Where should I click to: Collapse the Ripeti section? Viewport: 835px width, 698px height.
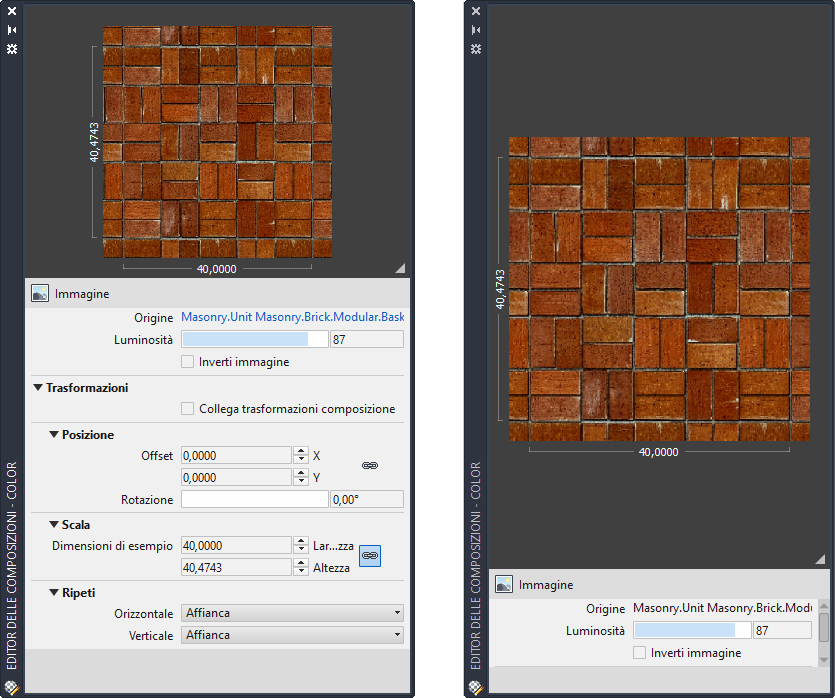coord(54,593)
